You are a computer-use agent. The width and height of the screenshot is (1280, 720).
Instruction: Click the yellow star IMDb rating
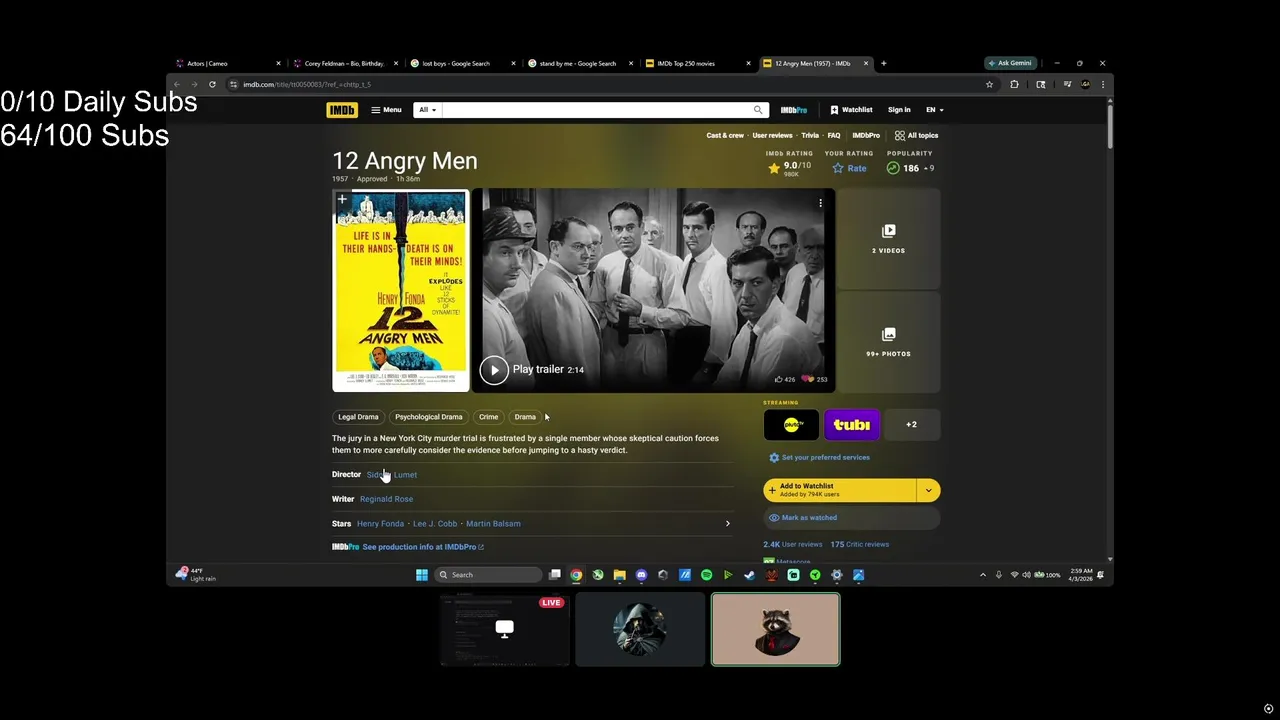773,168
